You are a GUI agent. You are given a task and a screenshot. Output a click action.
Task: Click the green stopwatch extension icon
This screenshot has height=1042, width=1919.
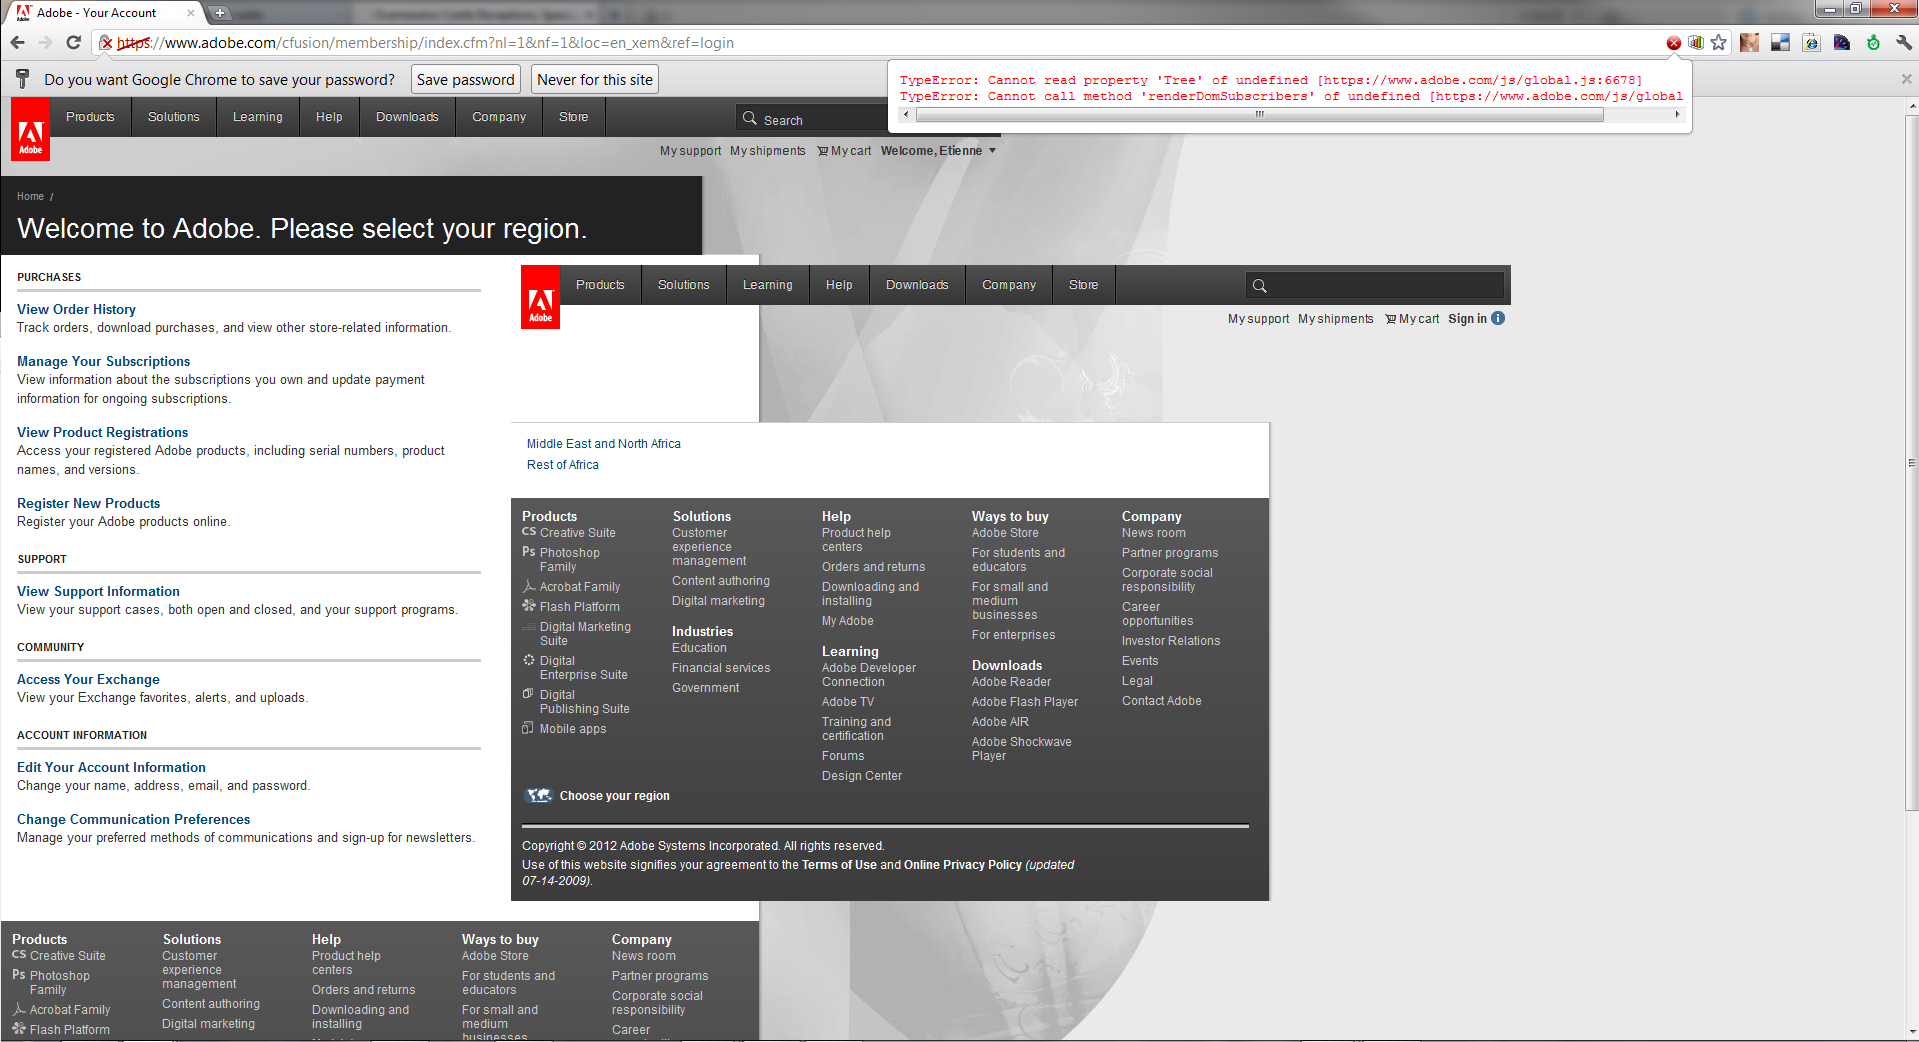(x=1873, y=42)
